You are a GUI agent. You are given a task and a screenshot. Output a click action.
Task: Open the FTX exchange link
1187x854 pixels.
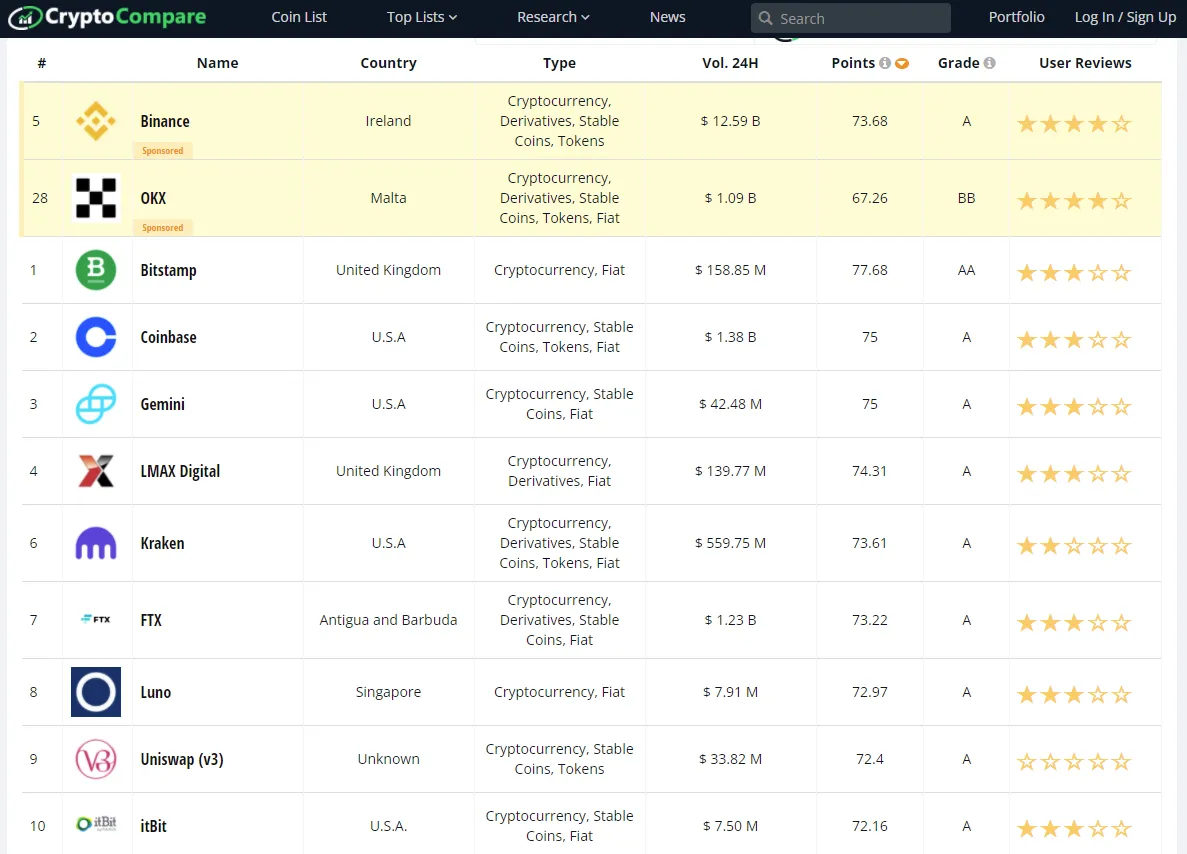tap(151, 620)
